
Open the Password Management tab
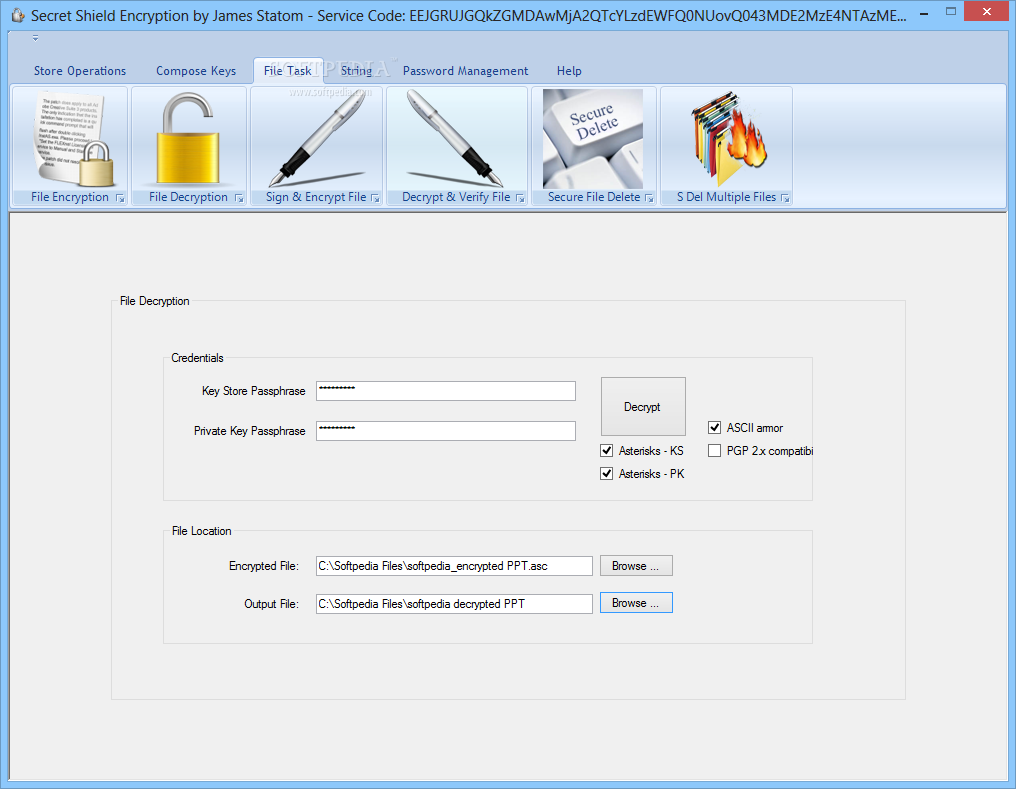pos(465,71)
